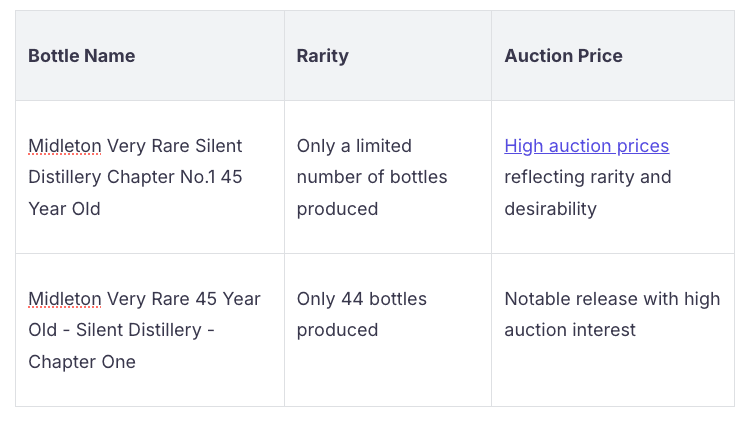Click the "Chapter One" text
The height and width of the screenshot is (424, 744).
(x=81, y=362)
